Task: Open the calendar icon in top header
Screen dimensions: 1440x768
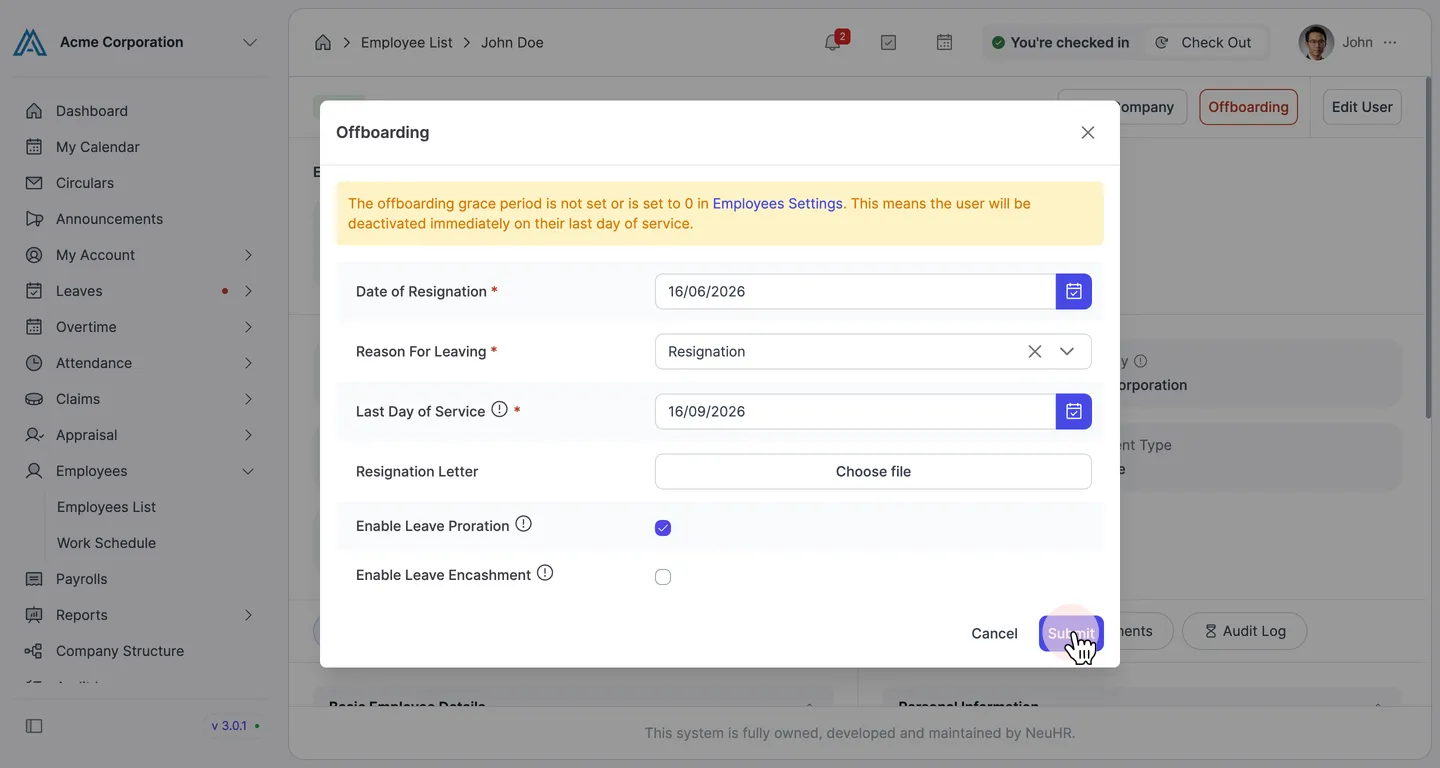Action: [944, 43]
